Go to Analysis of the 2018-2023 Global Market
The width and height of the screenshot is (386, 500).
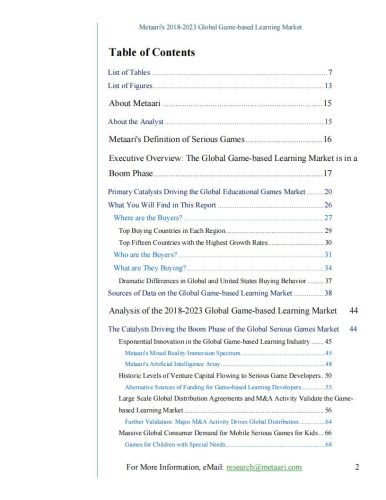pyautogui.click(x=233, y=311)
